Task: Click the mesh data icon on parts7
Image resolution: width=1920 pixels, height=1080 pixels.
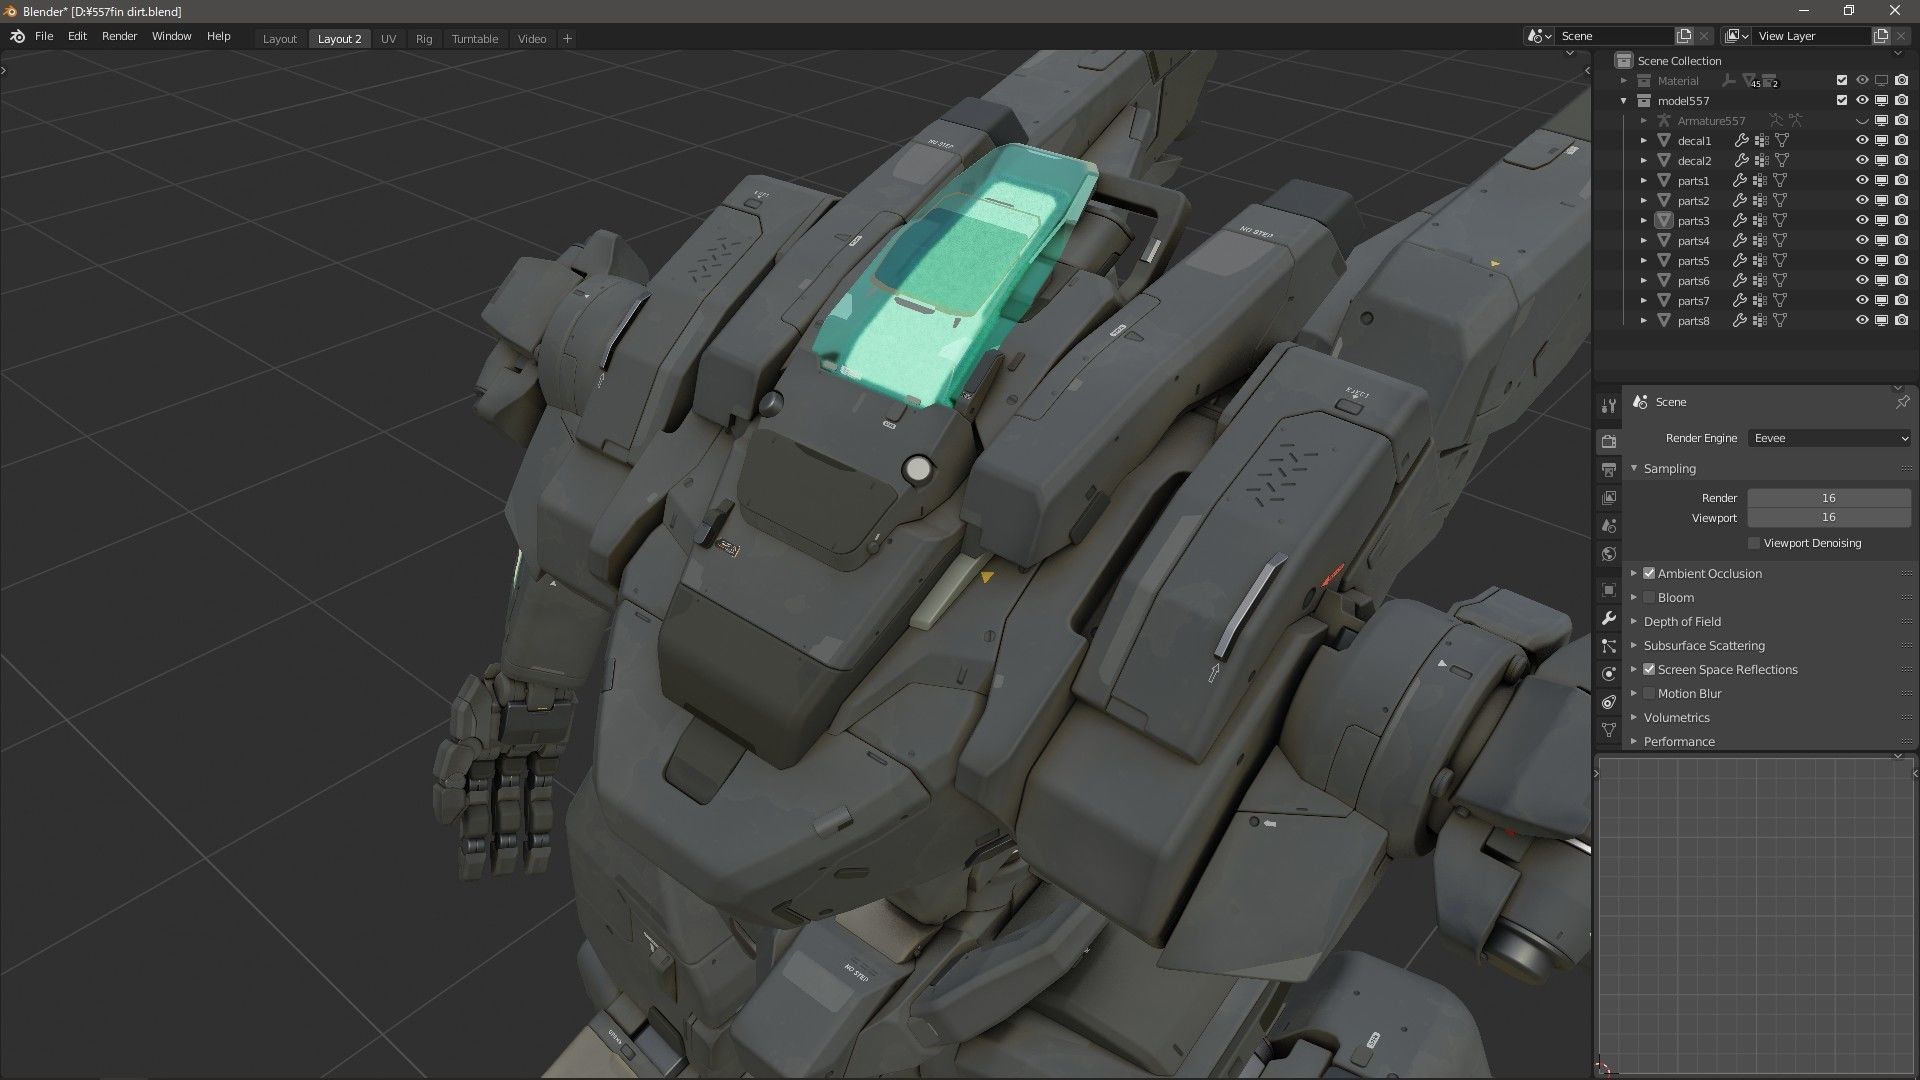Action: (1780, 300)
